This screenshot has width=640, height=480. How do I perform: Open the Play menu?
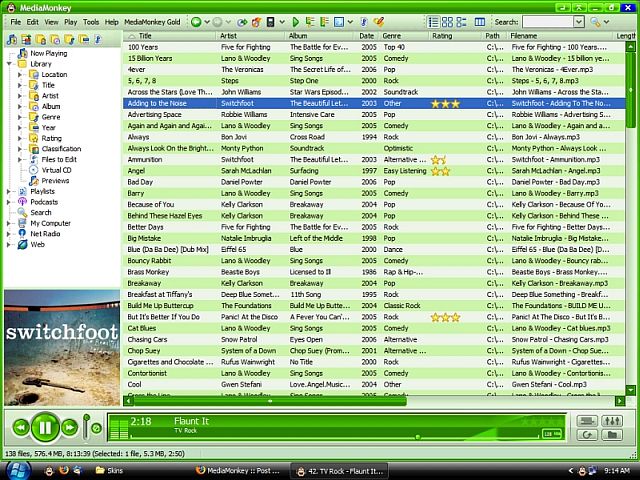(x=70, y=22)
